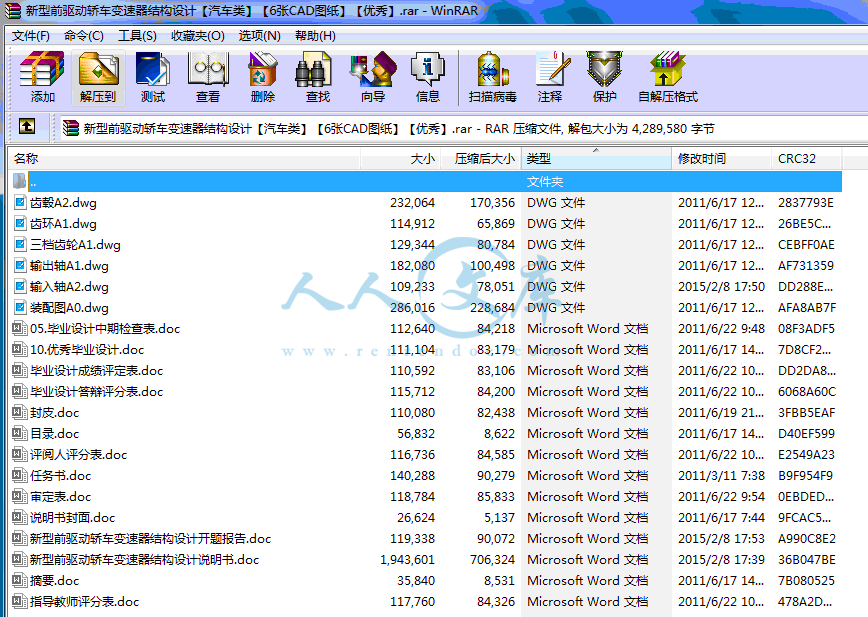Open the 选项(N) menu
Viewport: 868px width, 617px height.
click(260, 36)
